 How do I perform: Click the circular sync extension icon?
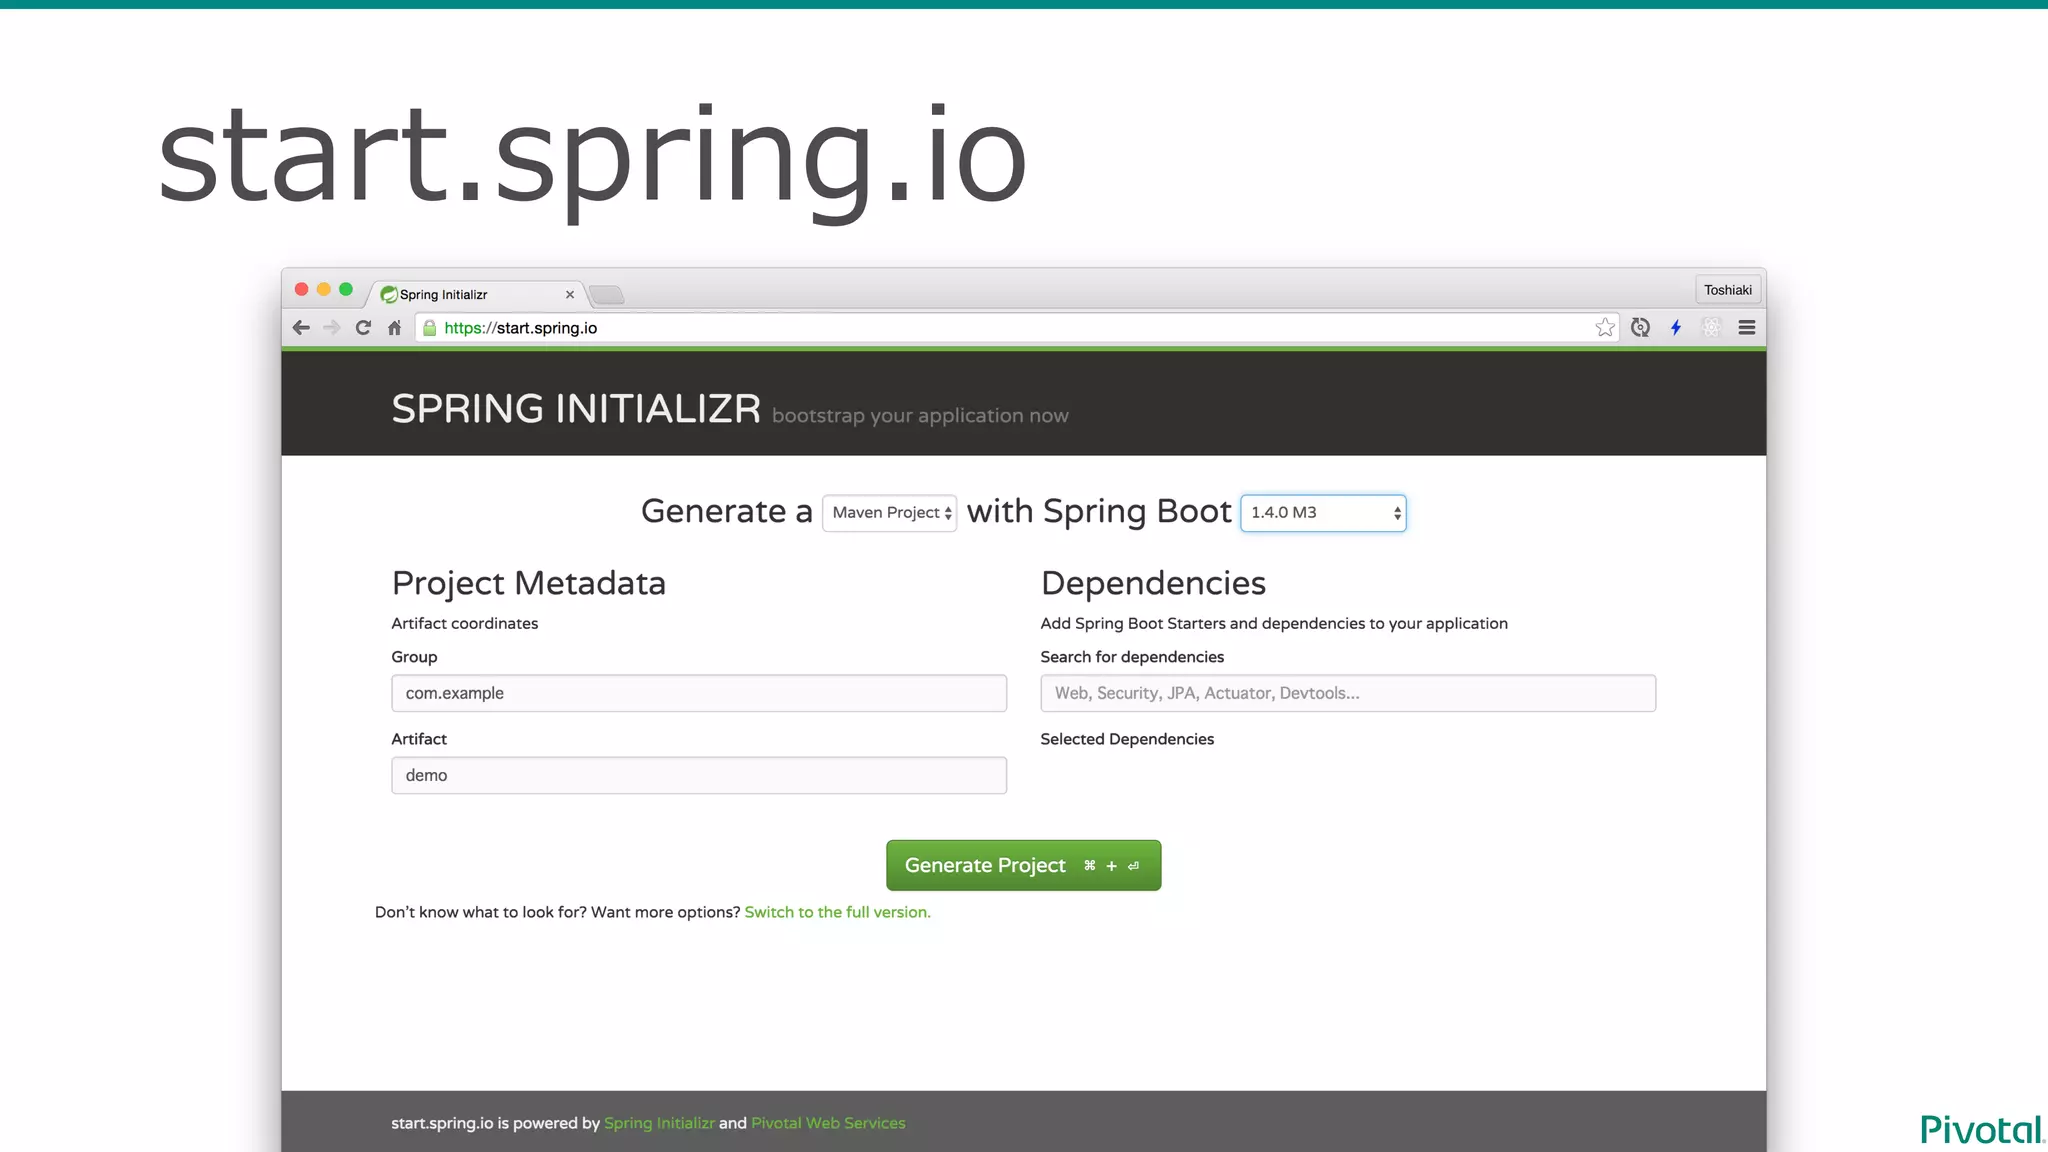pos(1640,328)
